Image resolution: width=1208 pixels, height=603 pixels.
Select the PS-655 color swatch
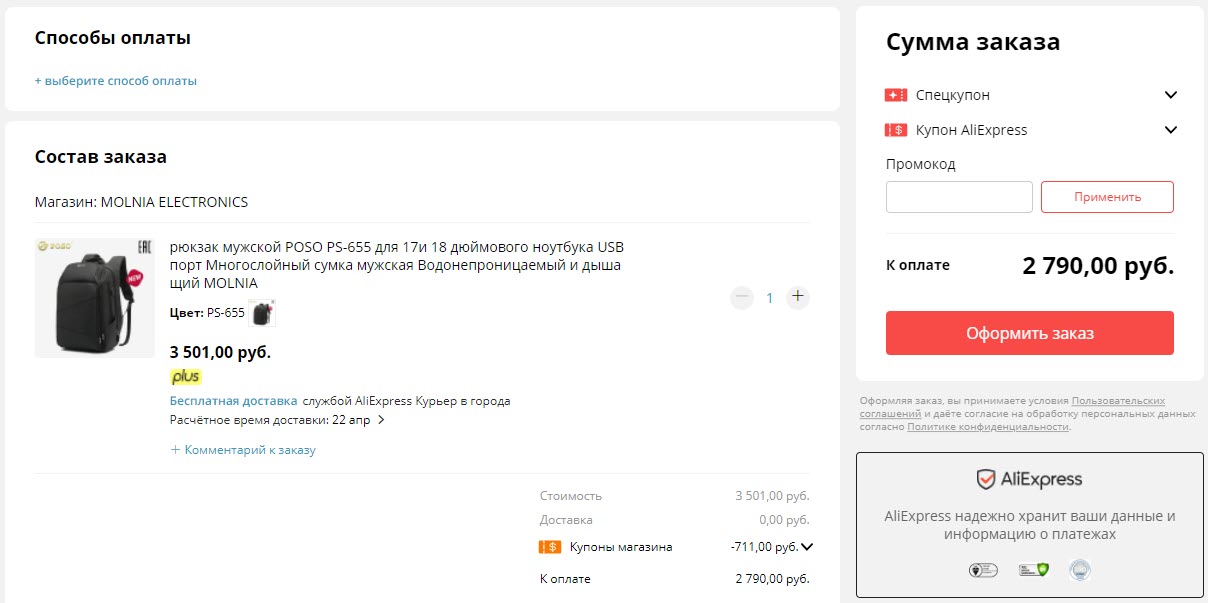[x=262, y=313]
